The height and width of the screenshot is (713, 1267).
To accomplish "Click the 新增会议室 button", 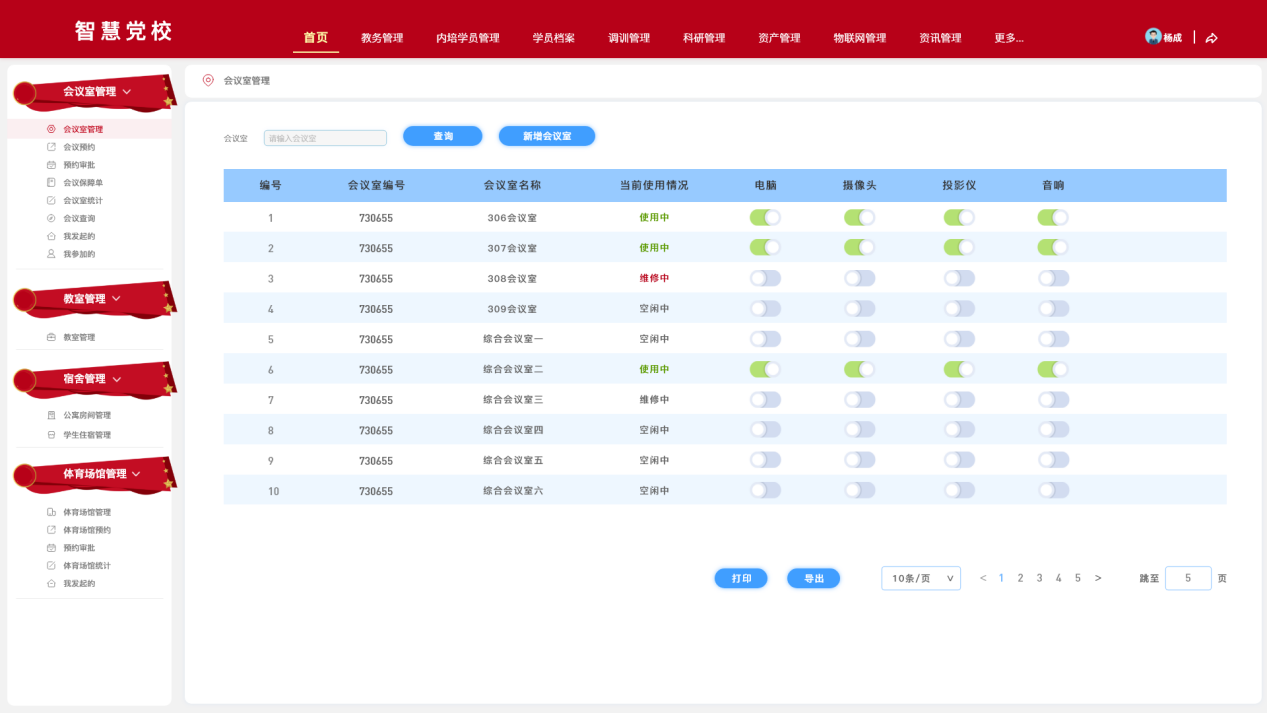I will [547, 136].
